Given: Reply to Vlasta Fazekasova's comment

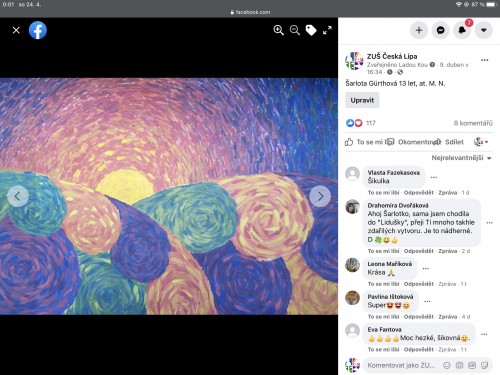Looking at the screenshot, I should [419, 193].
